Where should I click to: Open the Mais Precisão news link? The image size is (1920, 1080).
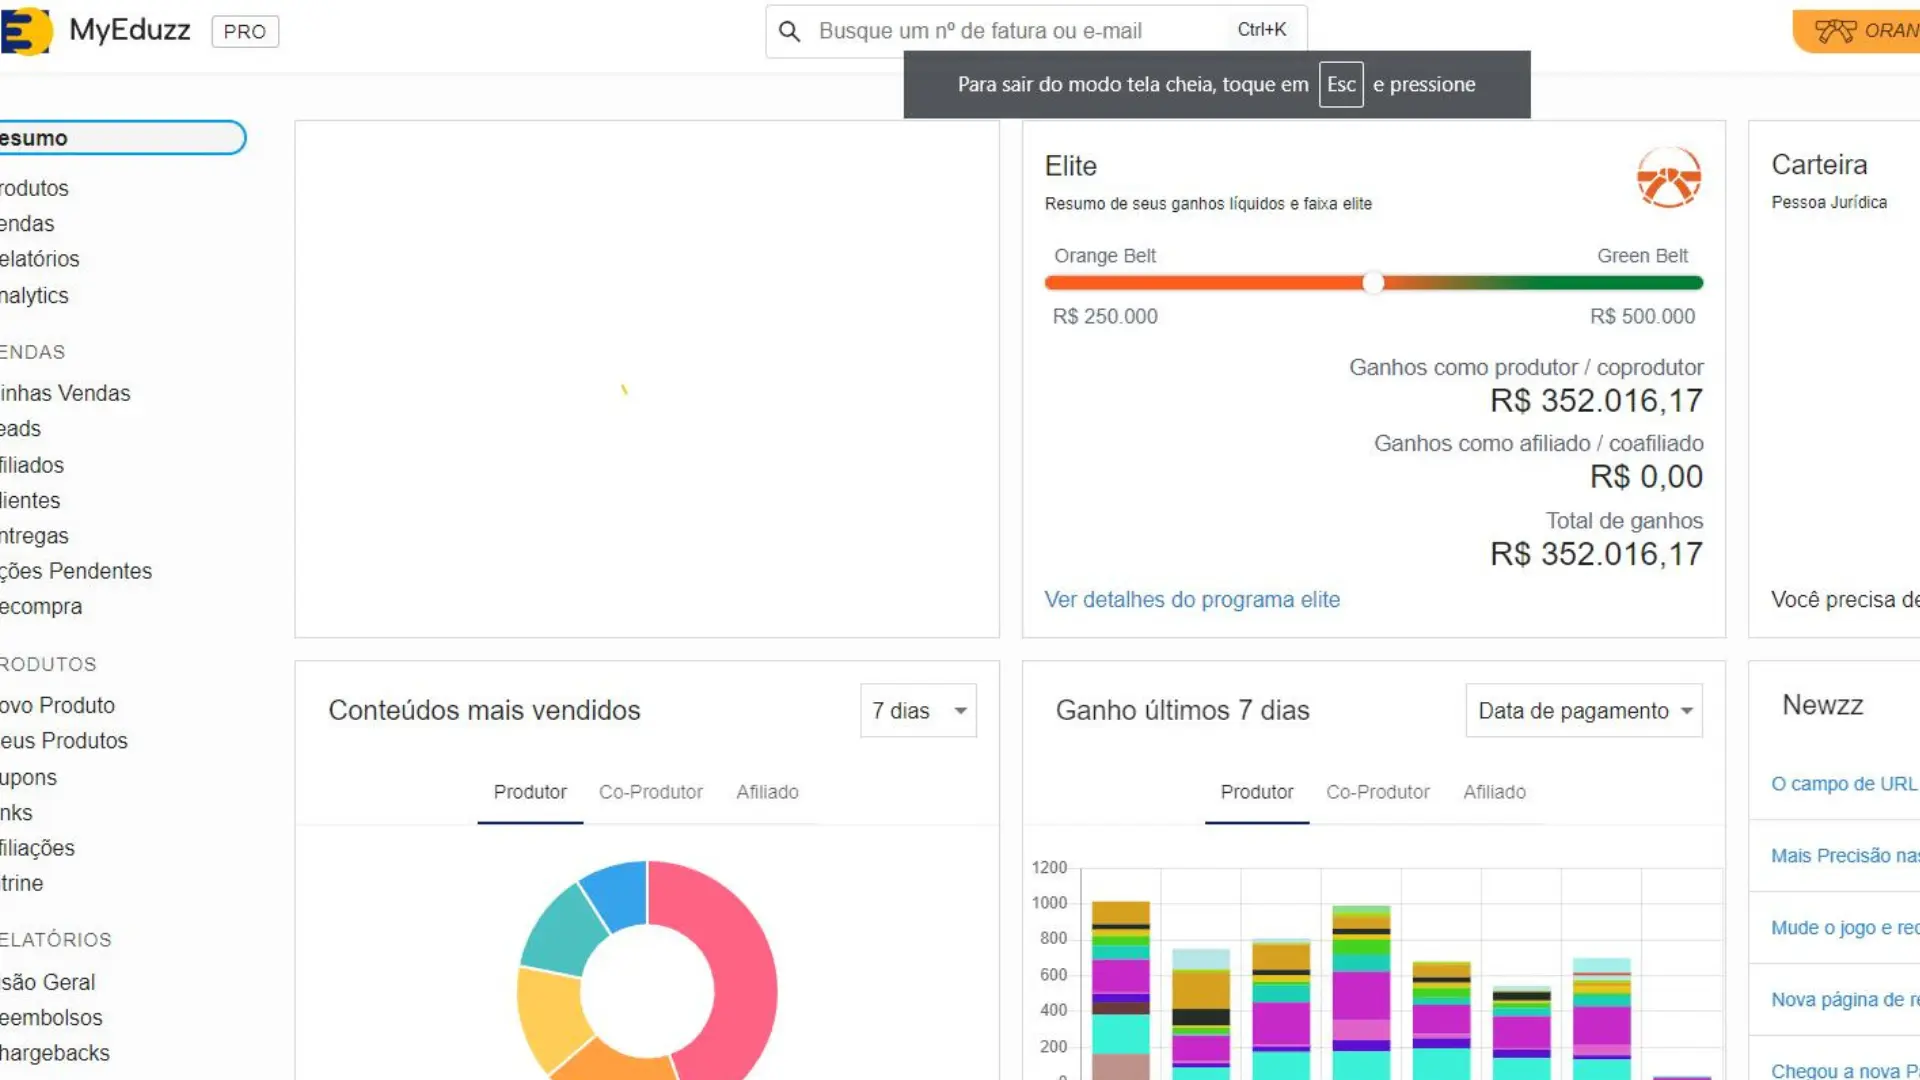click(x=1844, y=856)
